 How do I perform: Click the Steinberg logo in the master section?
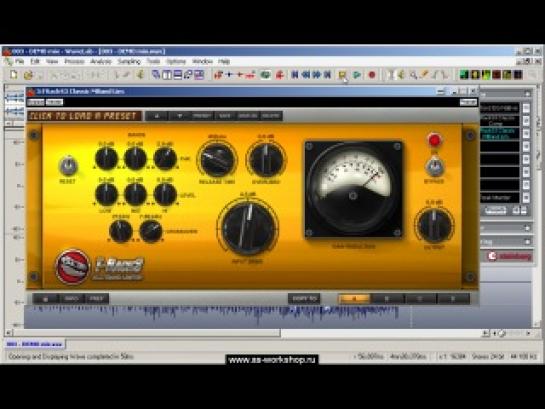(510, 256)
